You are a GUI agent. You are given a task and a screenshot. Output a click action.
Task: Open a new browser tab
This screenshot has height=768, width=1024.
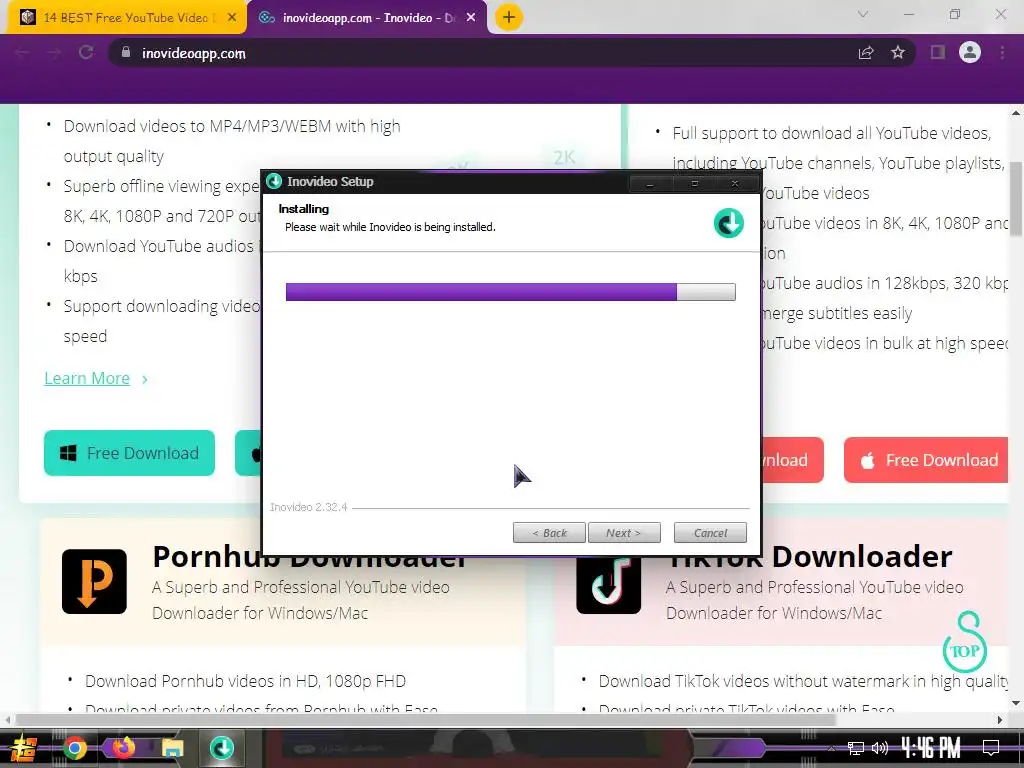point(509,17)
